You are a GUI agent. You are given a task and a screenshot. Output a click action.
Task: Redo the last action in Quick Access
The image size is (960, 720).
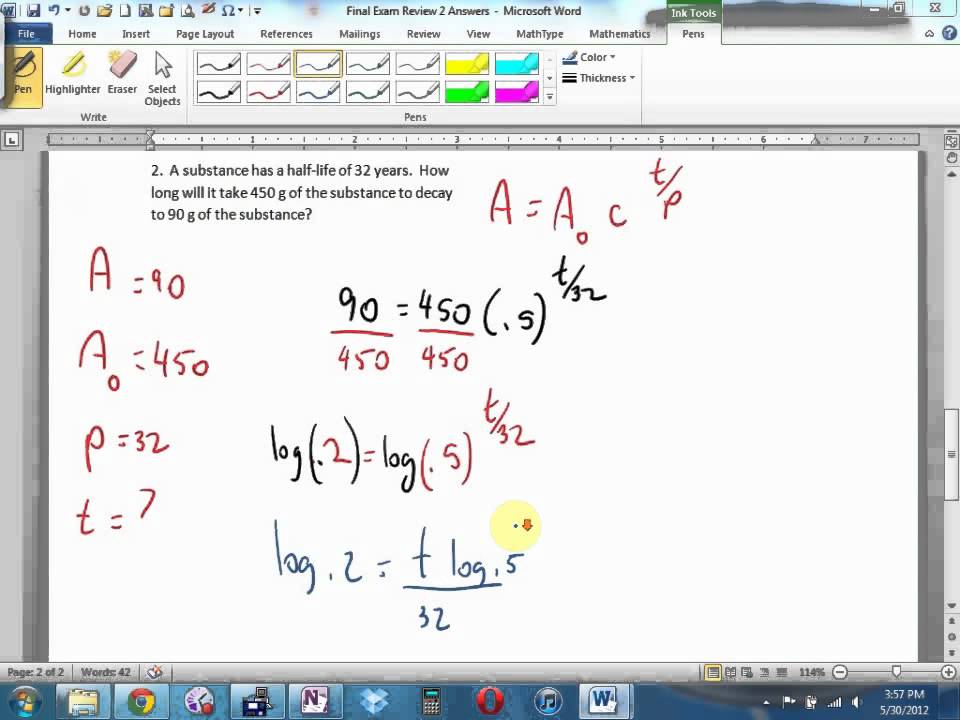coord(84,10)
